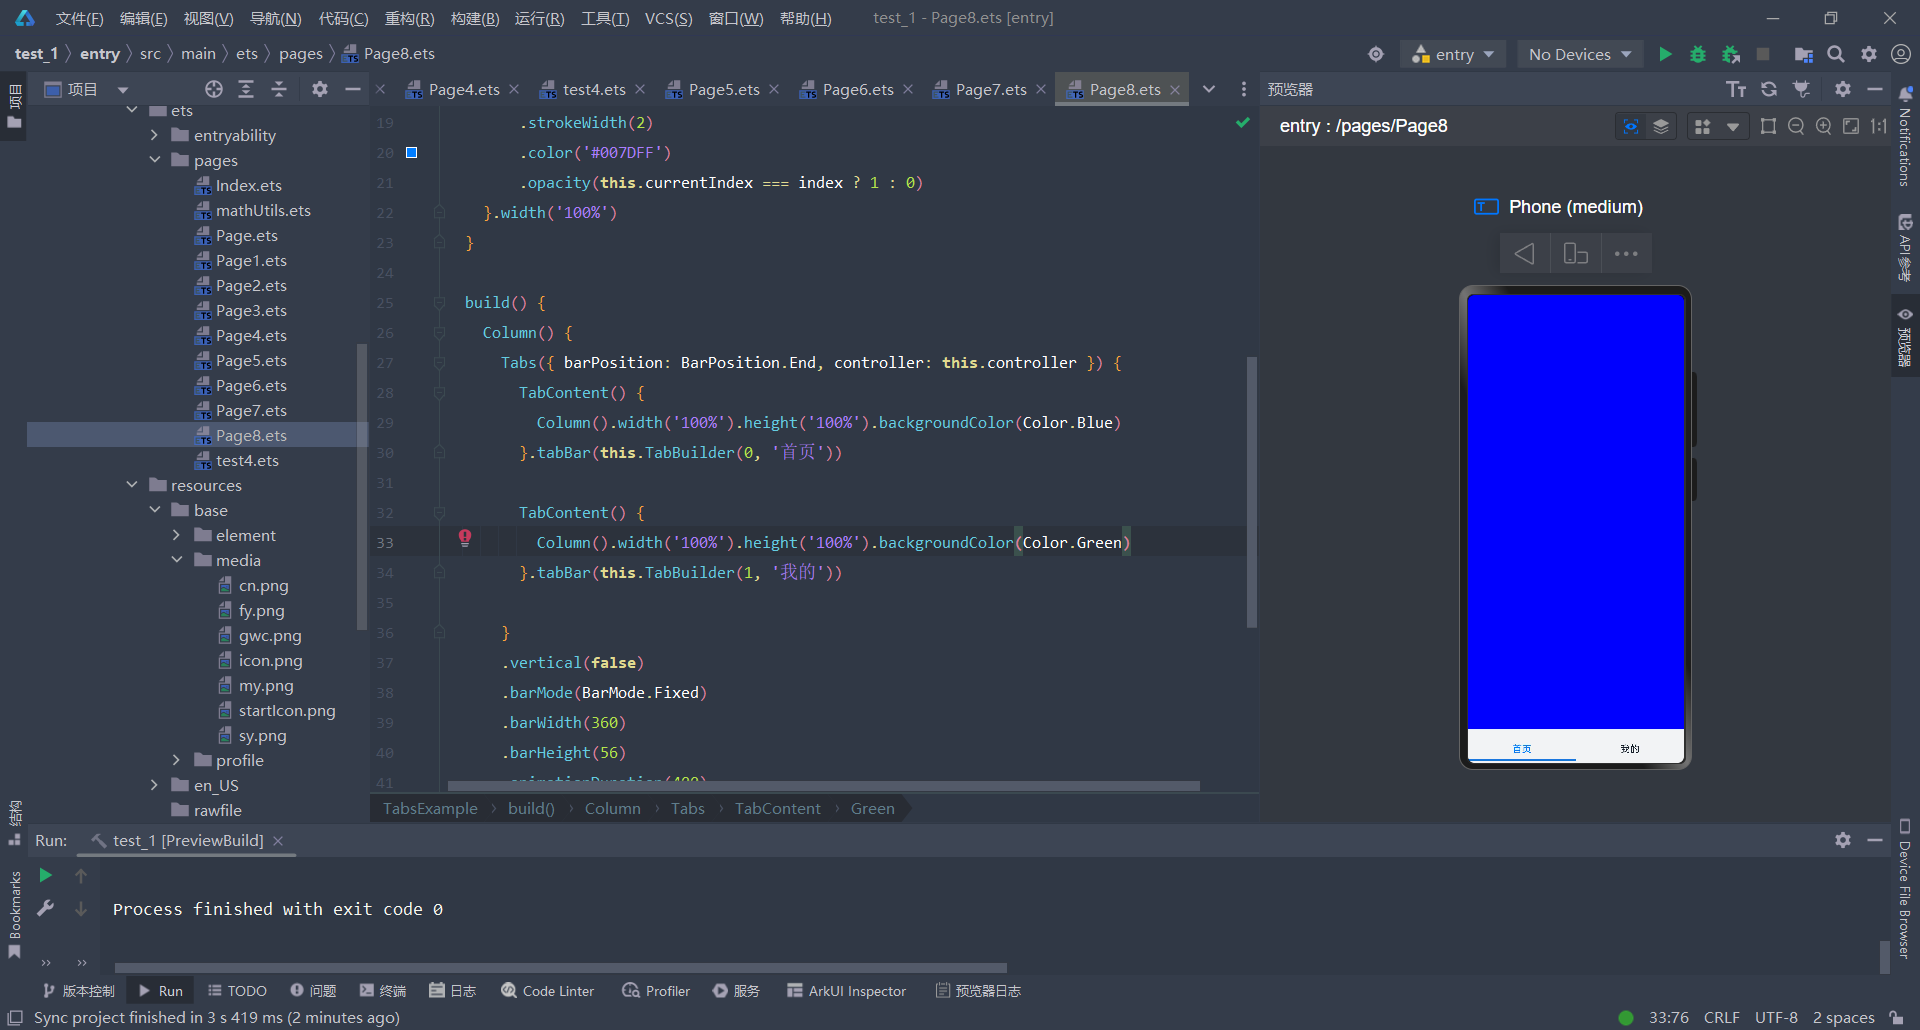
Task: Click the #007DFF color swatch in gutter
Action: tap(411, 152)
